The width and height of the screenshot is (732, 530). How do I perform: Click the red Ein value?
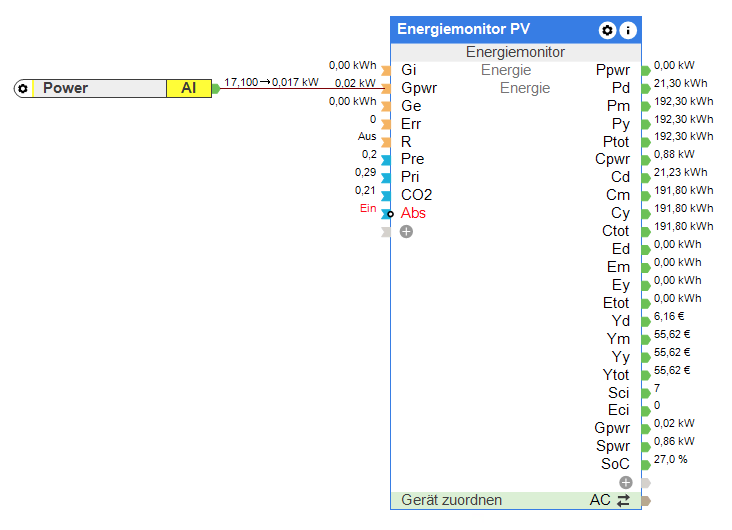[x=368, y=208]
